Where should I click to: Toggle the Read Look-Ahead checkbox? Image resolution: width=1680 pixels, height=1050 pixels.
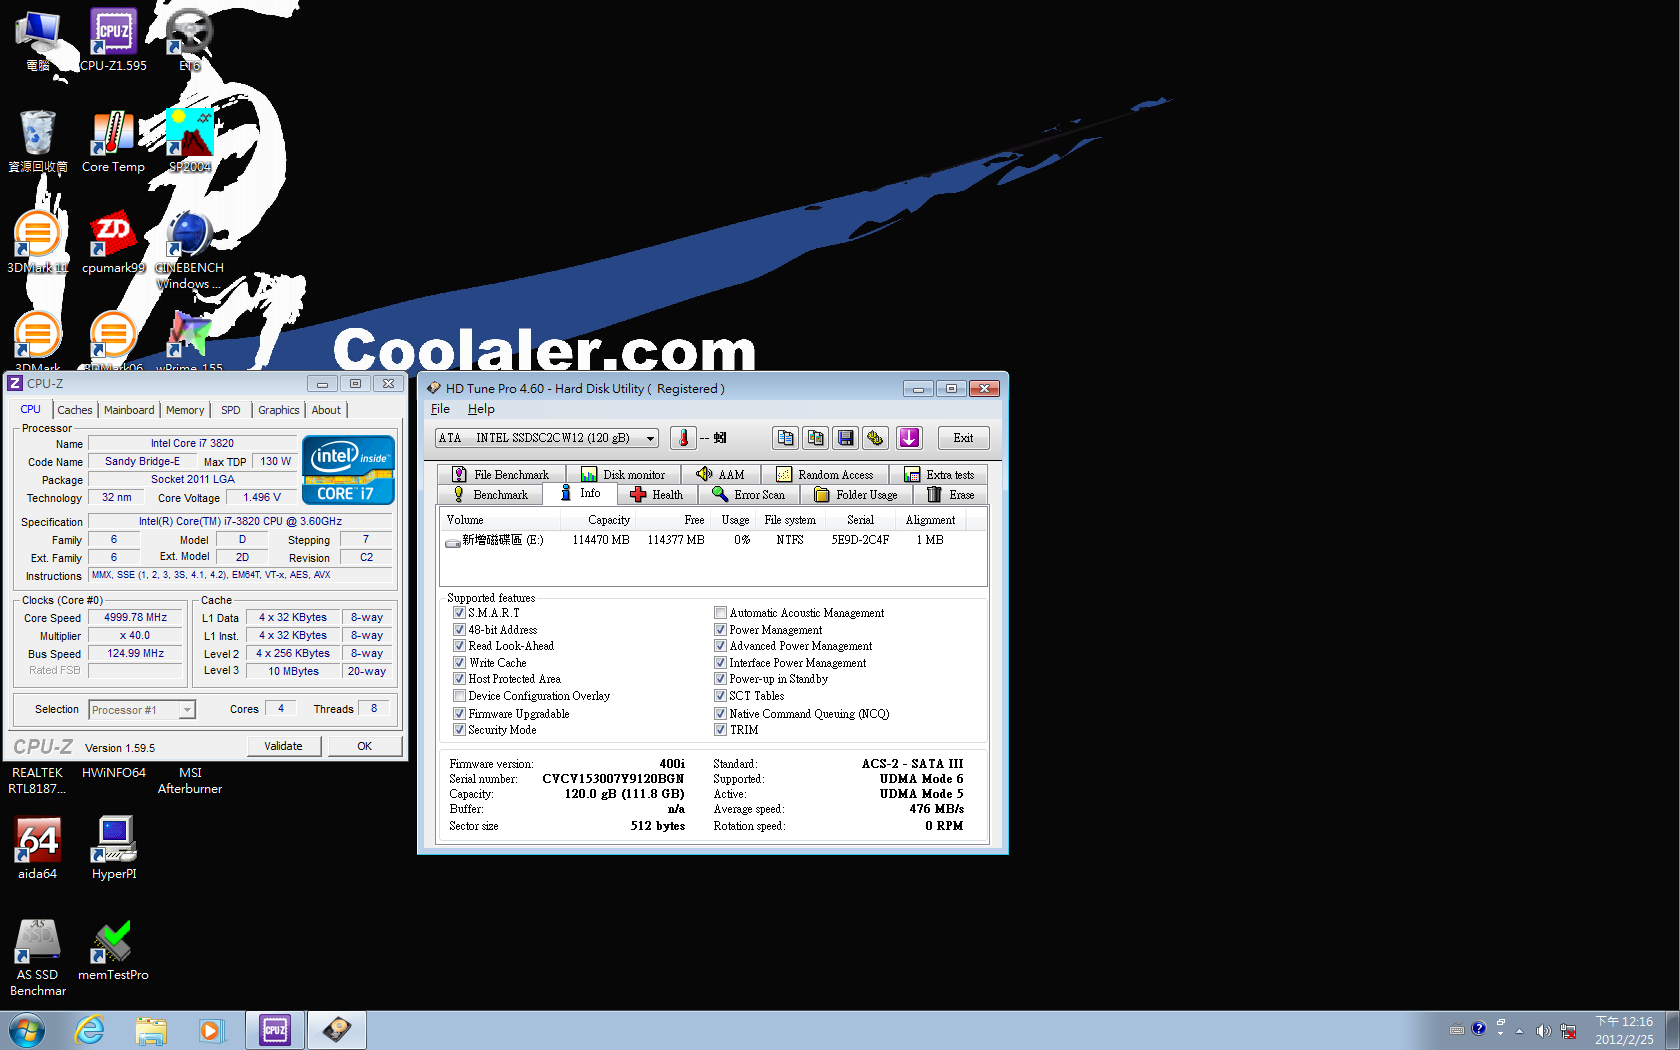coord(459,646)
